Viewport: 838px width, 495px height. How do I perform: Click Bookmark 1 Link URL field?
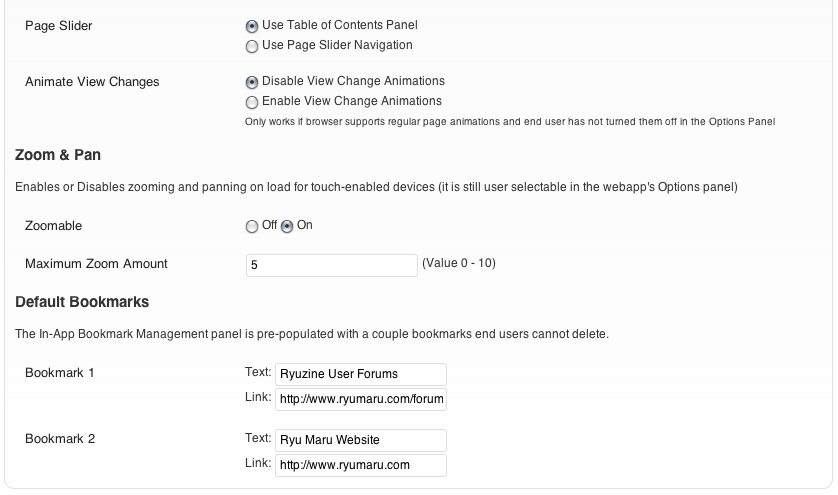point(361,400)
